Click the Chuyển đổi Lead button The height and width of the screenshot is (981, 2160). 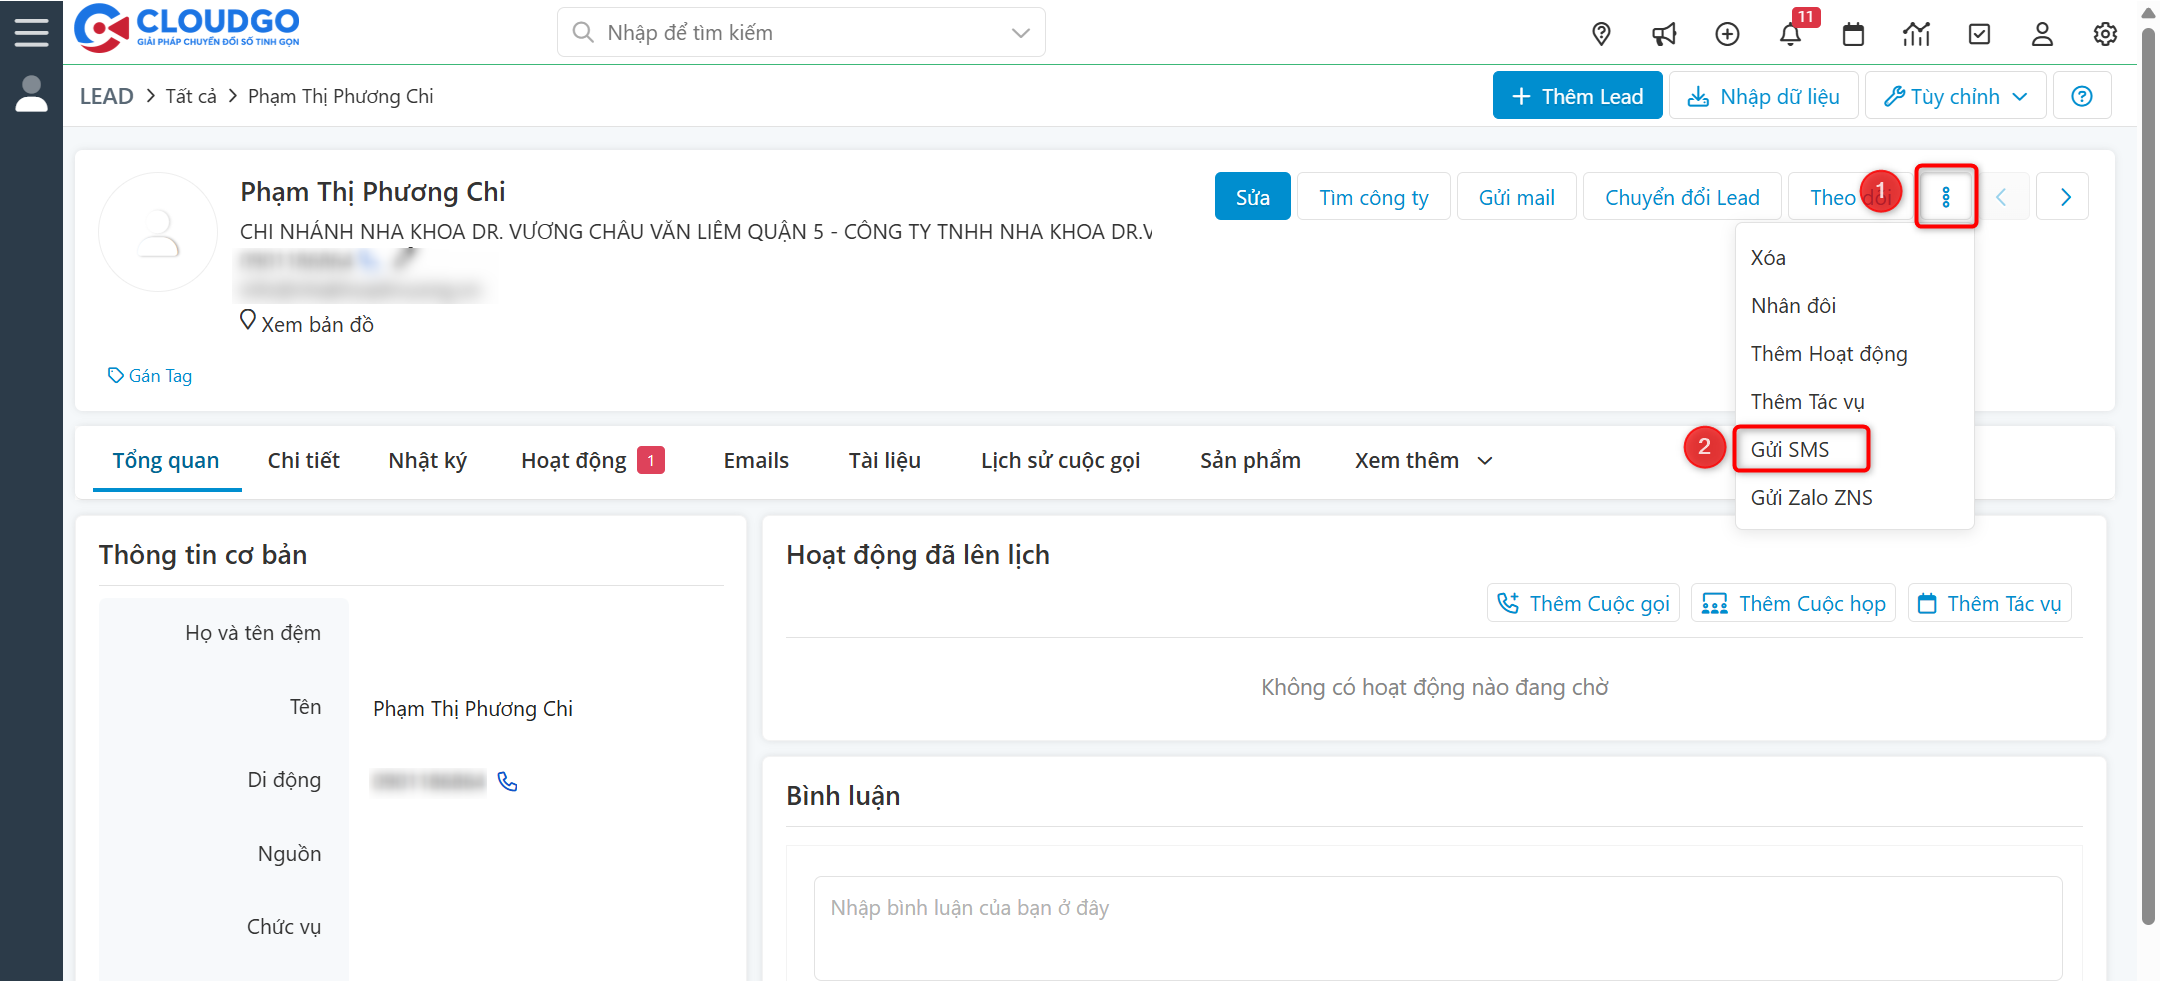(1682, 197)
